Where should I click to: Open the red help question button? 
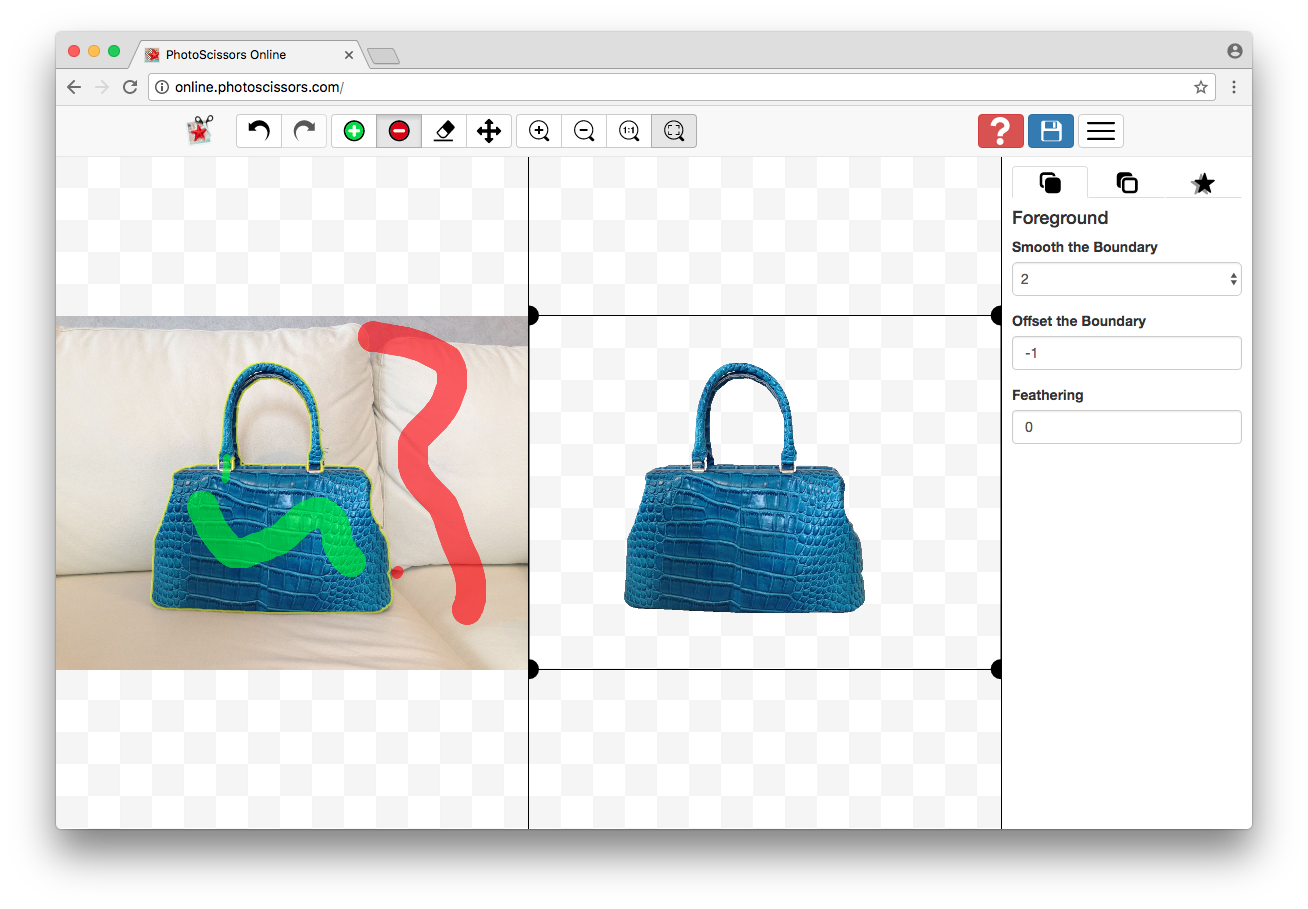tap(1000, 131)
